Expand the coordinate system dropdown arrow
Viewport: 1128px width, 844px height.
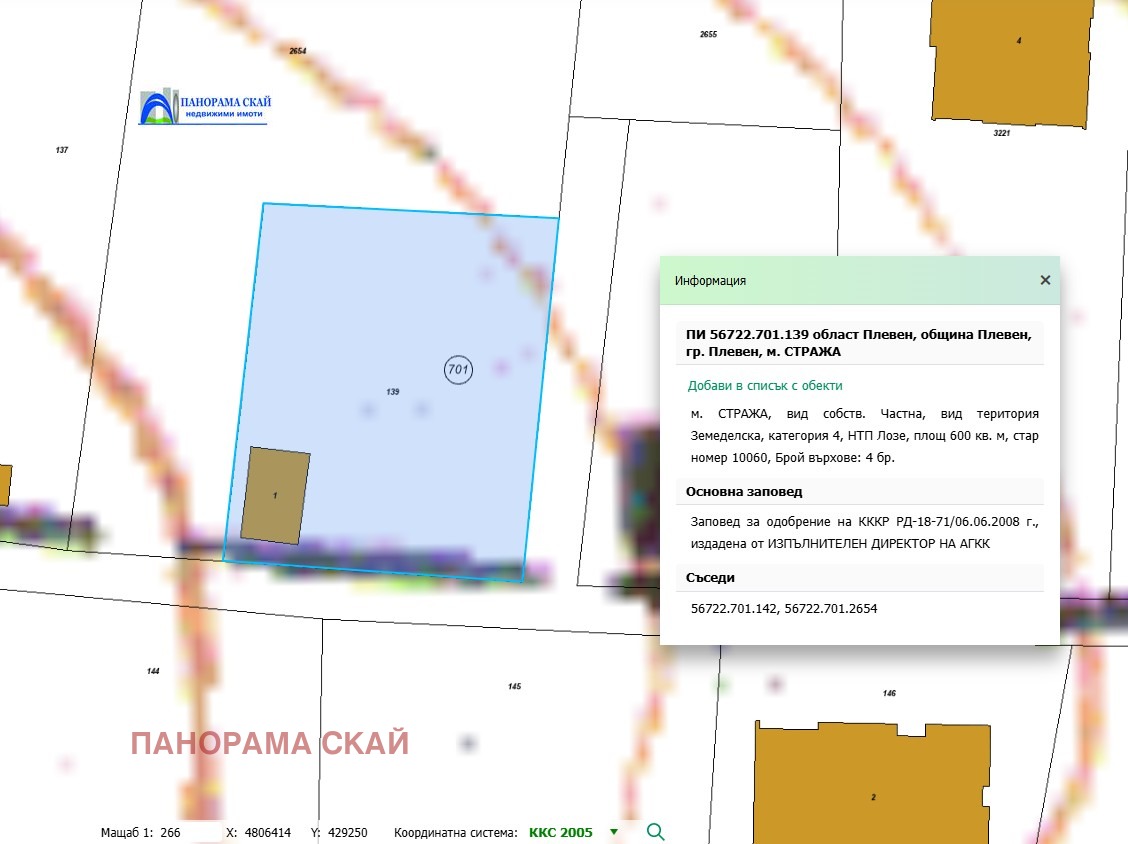pyautogui.click(x=614, y=832)
